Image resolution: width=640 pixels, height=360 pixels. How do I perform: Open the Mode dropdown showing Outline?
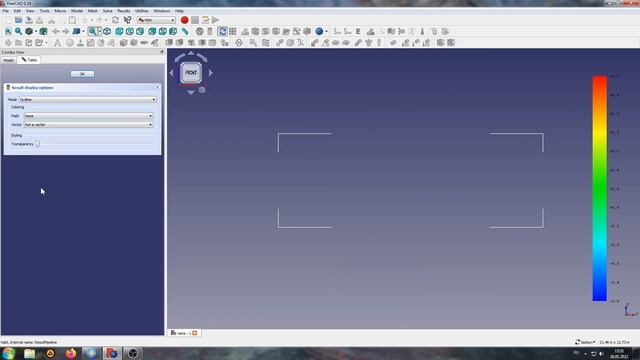click(87, 100)
